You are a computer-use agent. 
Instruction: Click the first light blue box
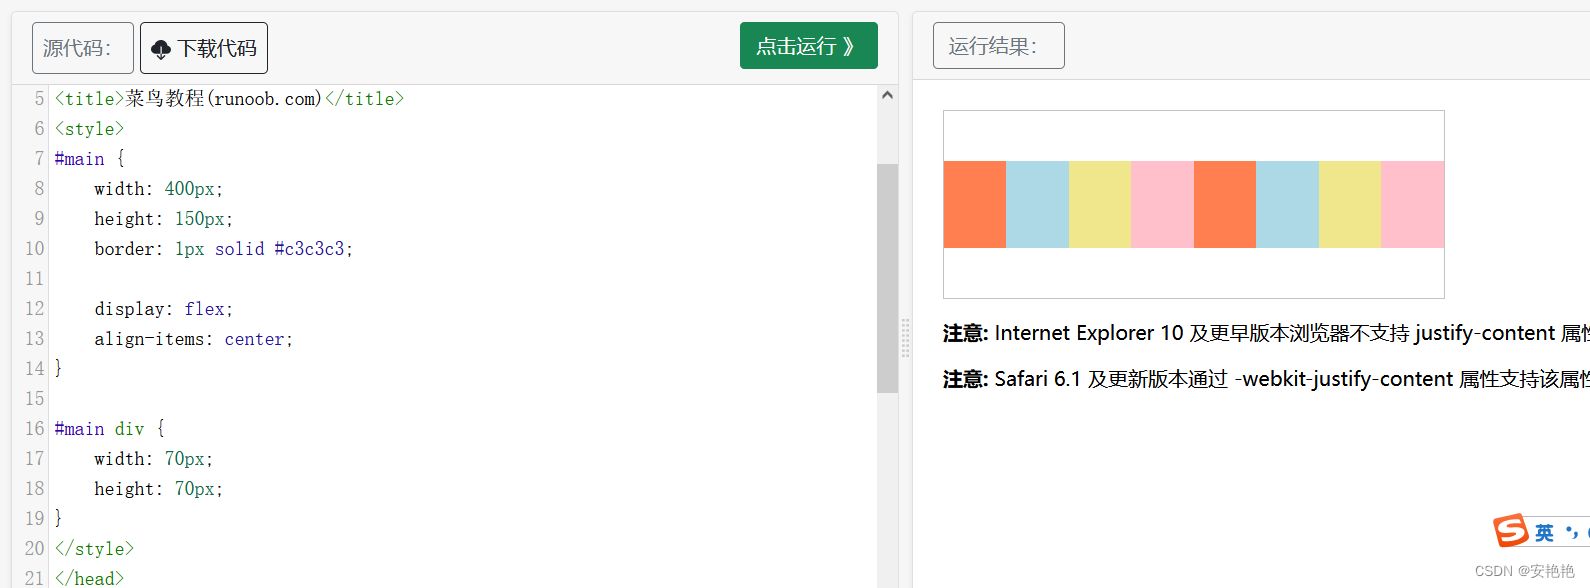click(1037, 204)
